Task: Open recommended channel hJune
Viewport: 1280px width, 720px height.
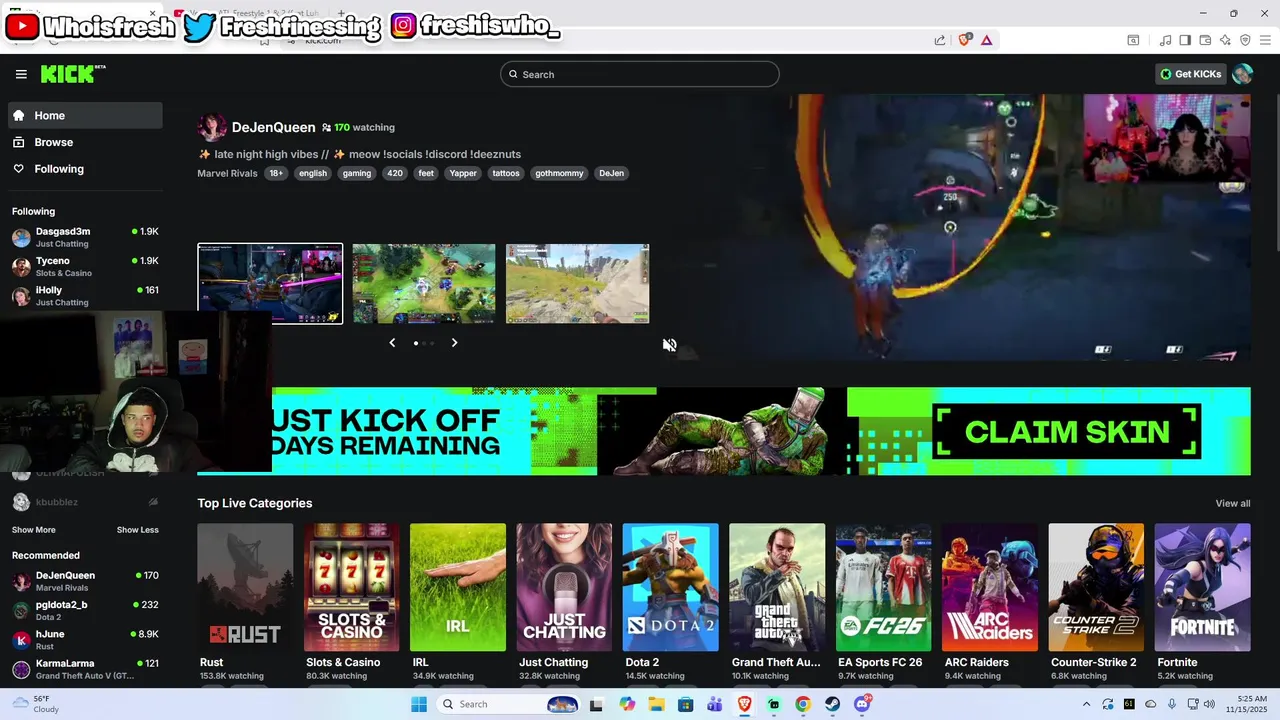Action: click(x=85, y=640)
